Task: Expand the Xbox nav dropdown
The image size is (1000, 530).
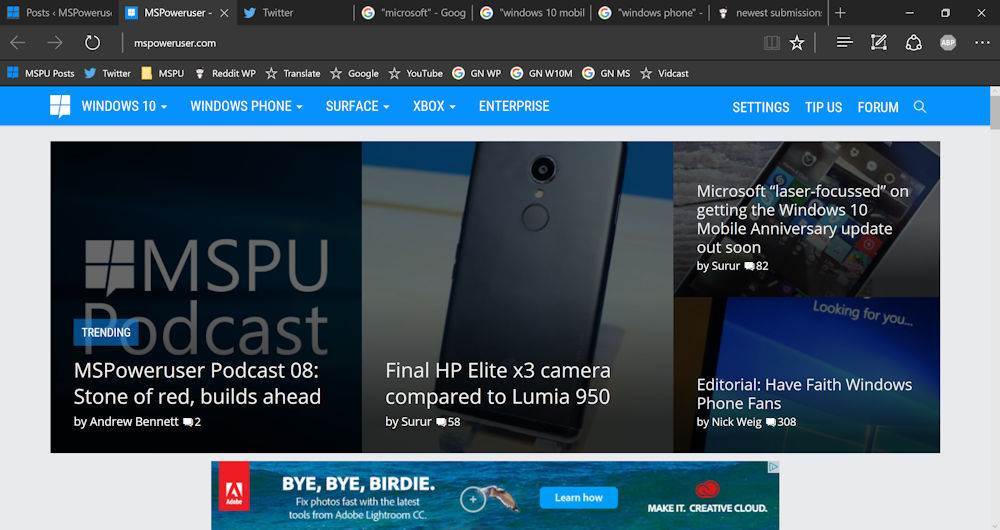Action: coord(434,106)
